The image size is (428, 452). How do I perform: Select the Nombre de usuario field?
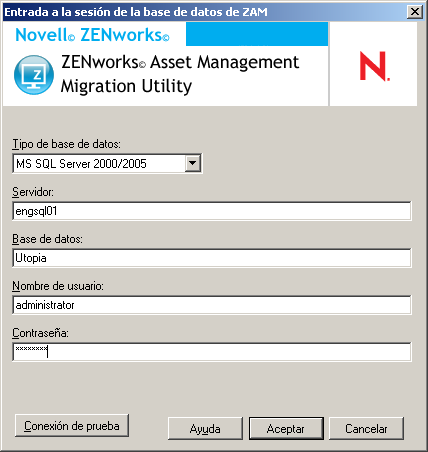pyautogui.click(x=212, y=305)
